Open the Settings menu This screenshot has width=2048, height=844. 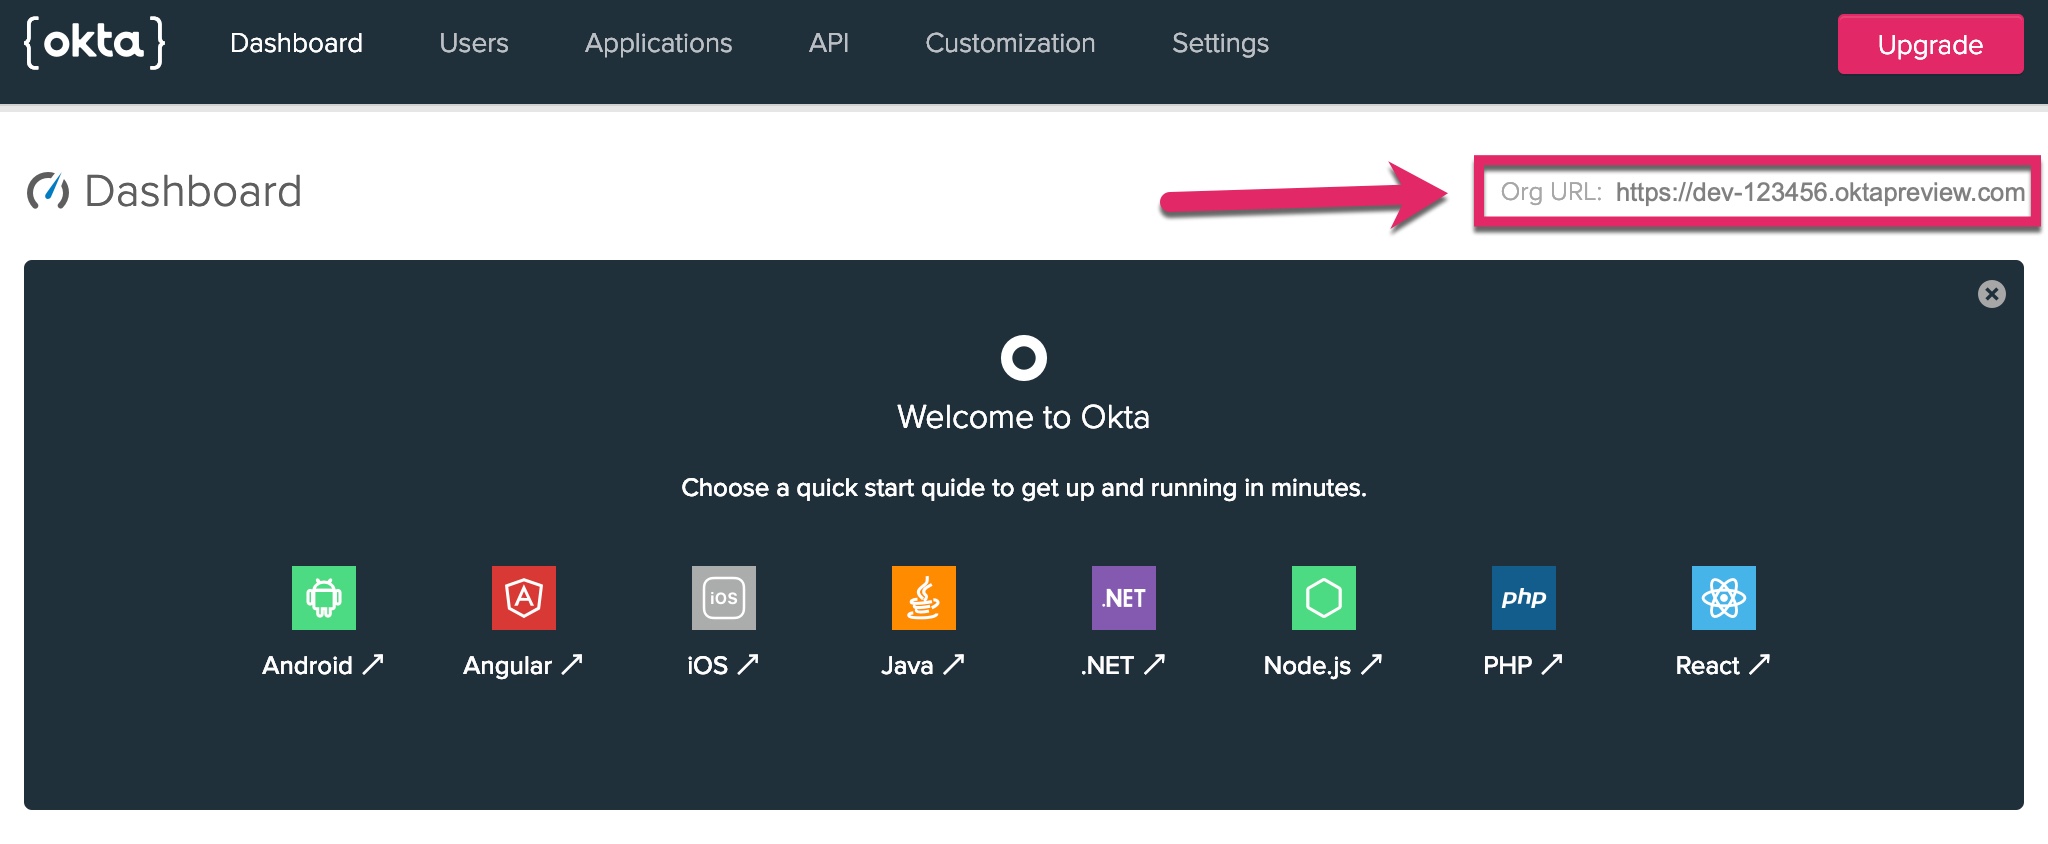tap(1219, 43)
